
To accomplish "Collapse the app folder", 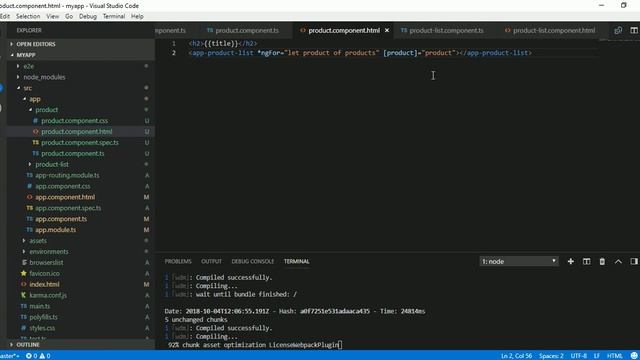I will point(34,99).
